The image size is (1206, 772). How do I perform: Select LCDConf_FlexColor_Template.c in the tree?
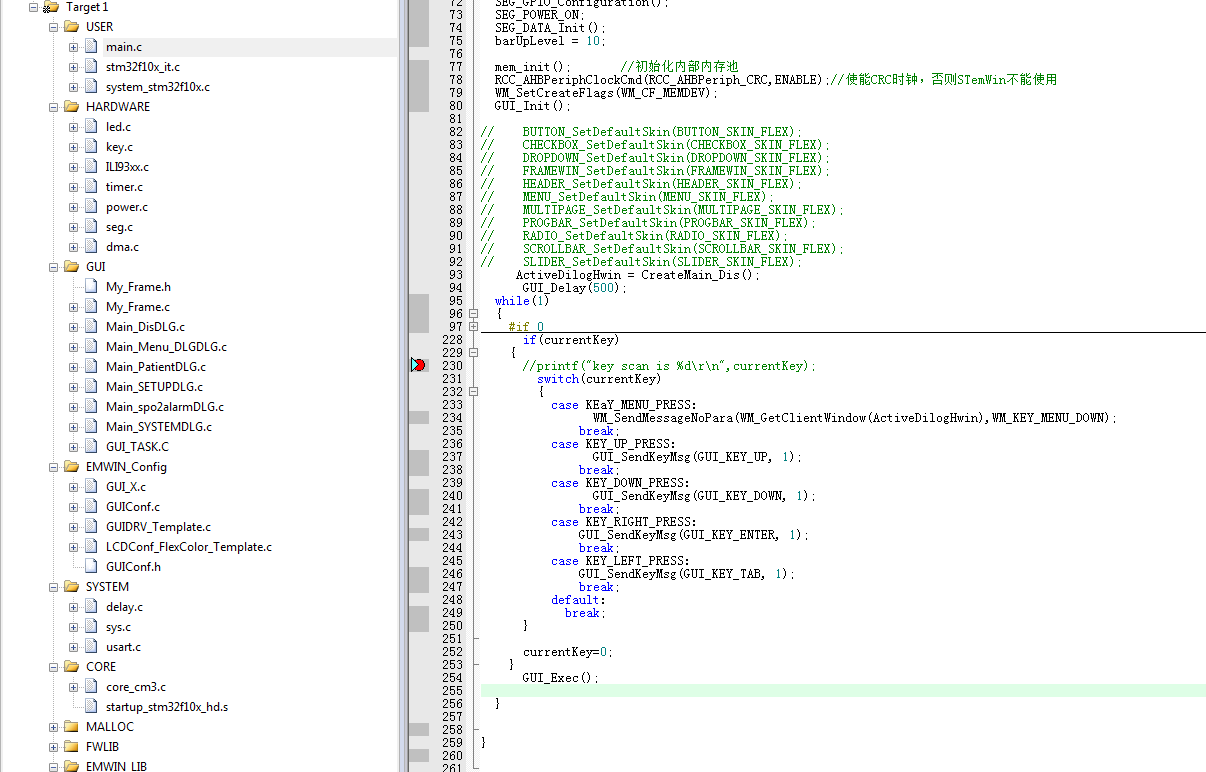pos(189,547)
